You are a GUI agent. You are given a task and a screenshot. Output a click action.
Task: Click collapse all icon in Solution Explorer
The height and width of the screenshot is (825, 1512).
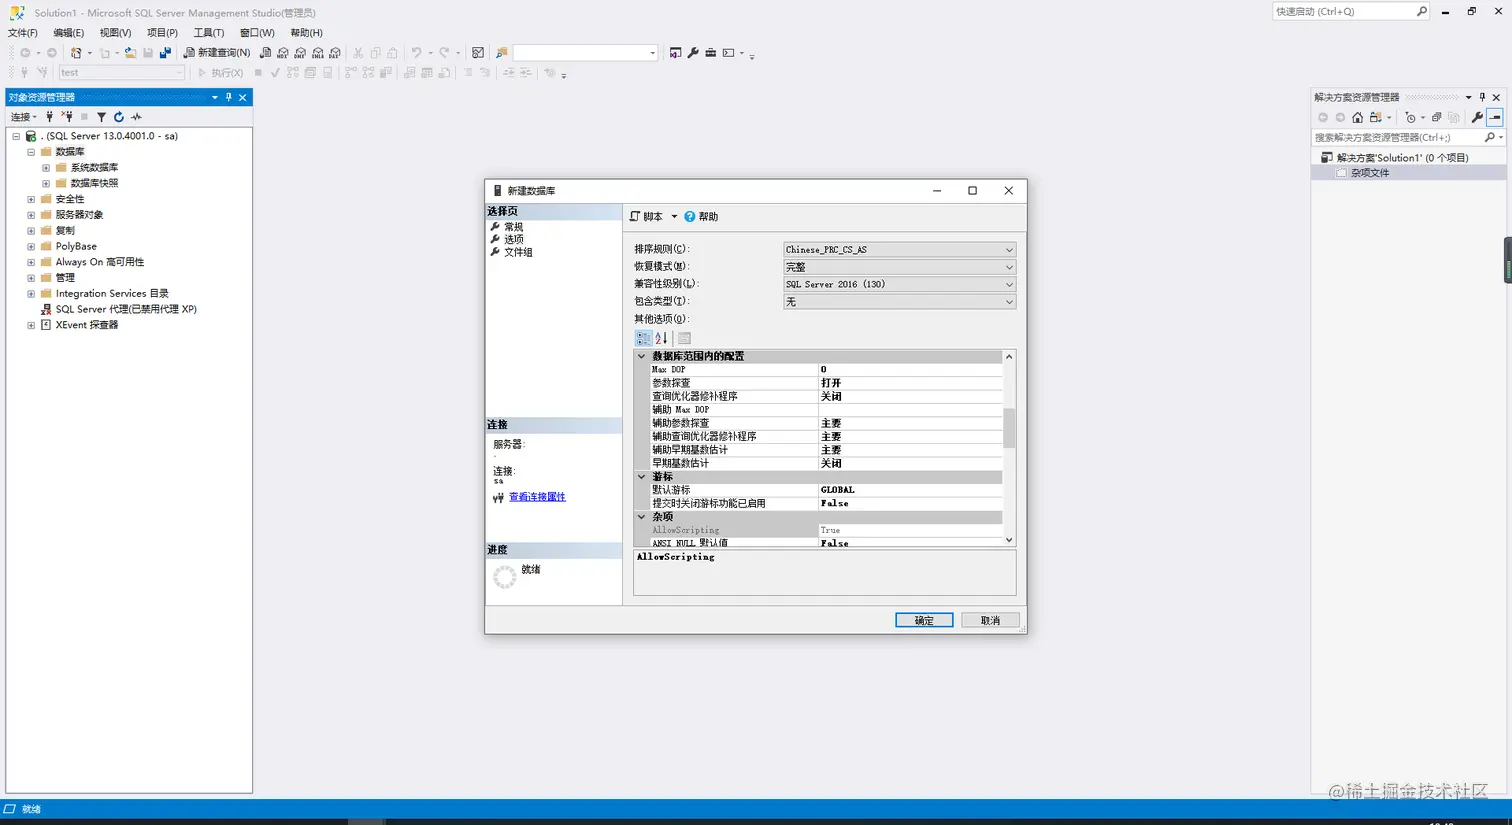pyautogui.click(x=1437, y=117)
